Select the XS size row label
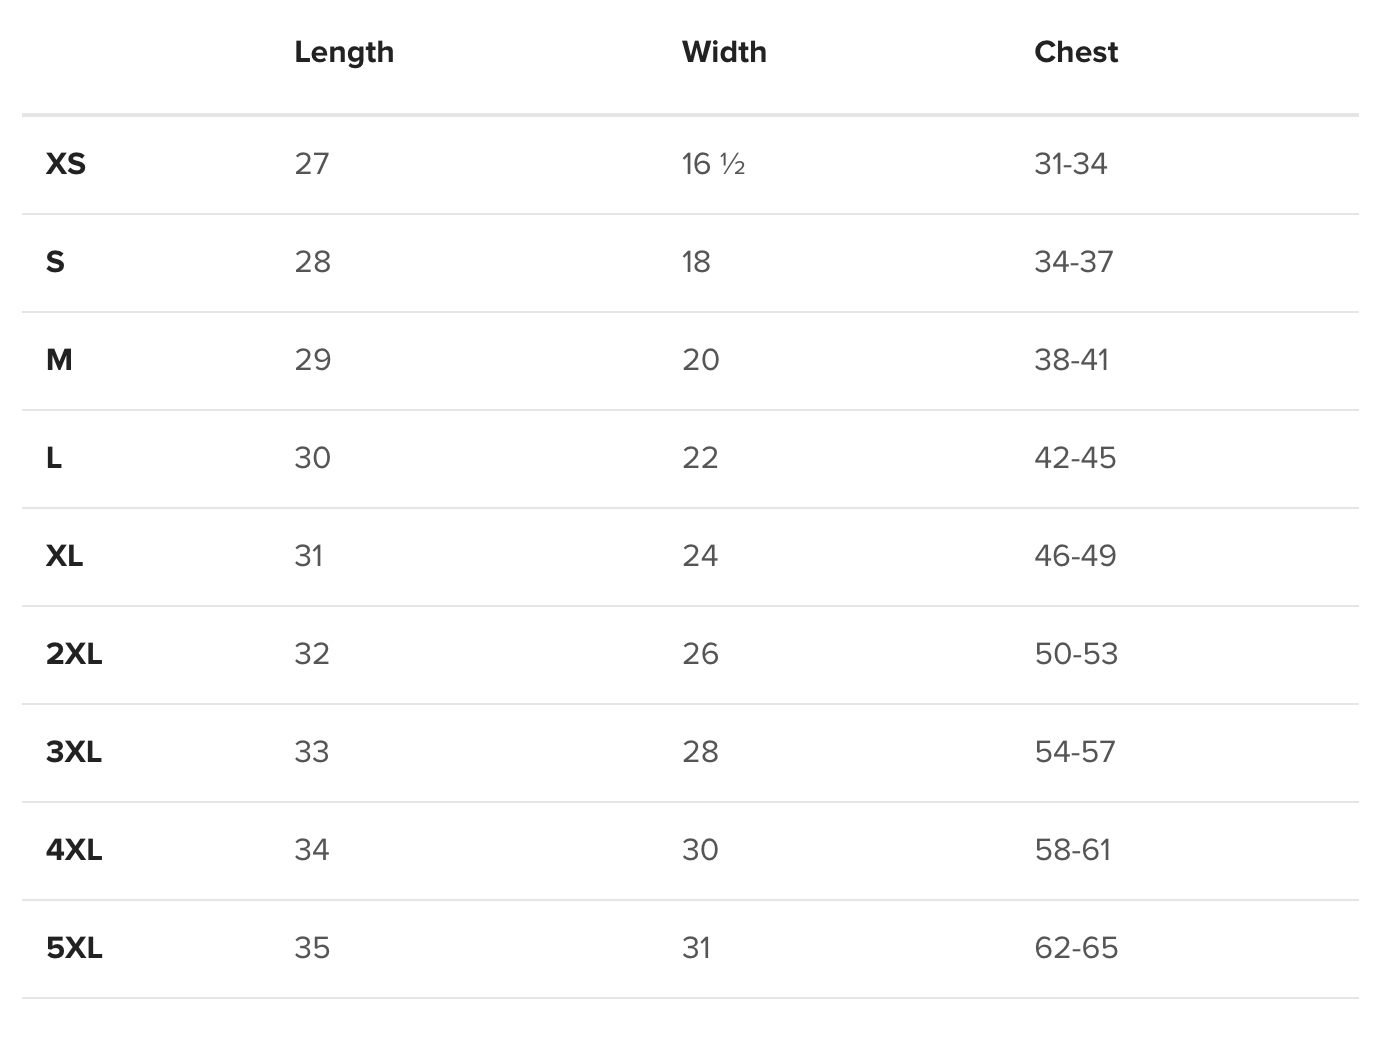This screenshot has height=1044, width=1390. click(66, 164)
